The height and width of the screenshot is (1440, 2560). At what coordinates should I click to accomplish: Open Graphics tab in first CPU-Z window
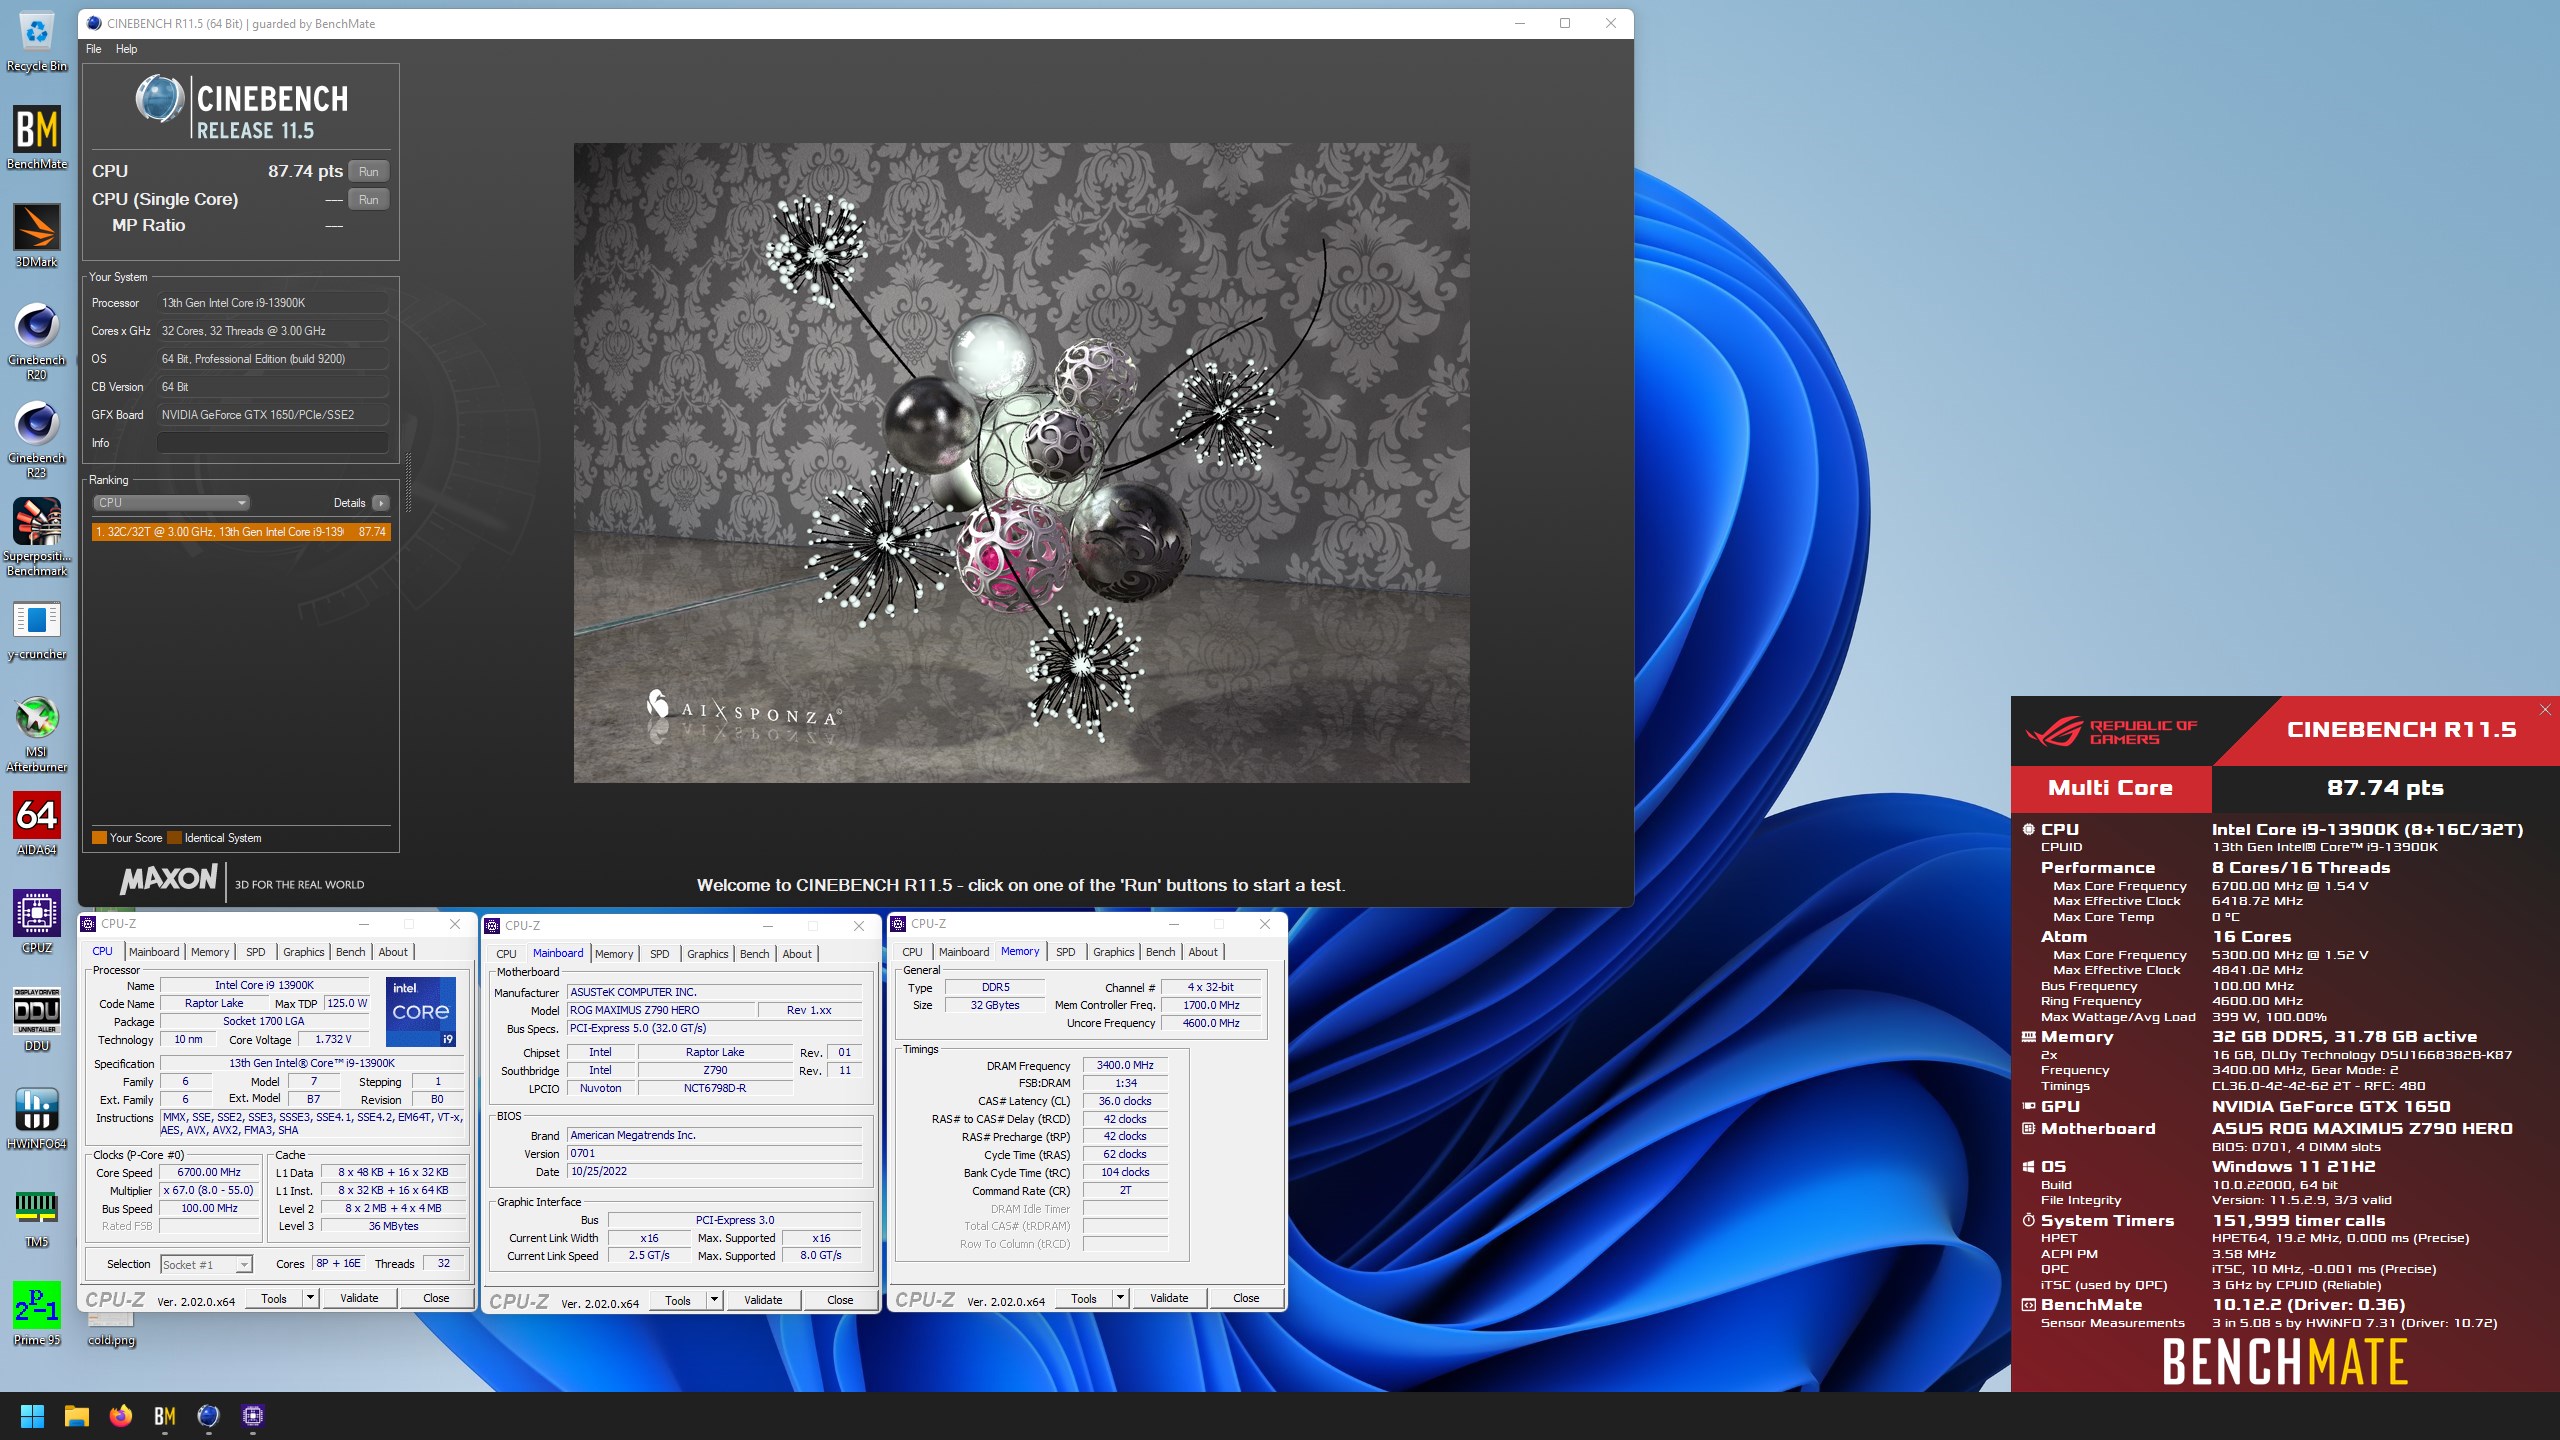[x=303, y=952]
